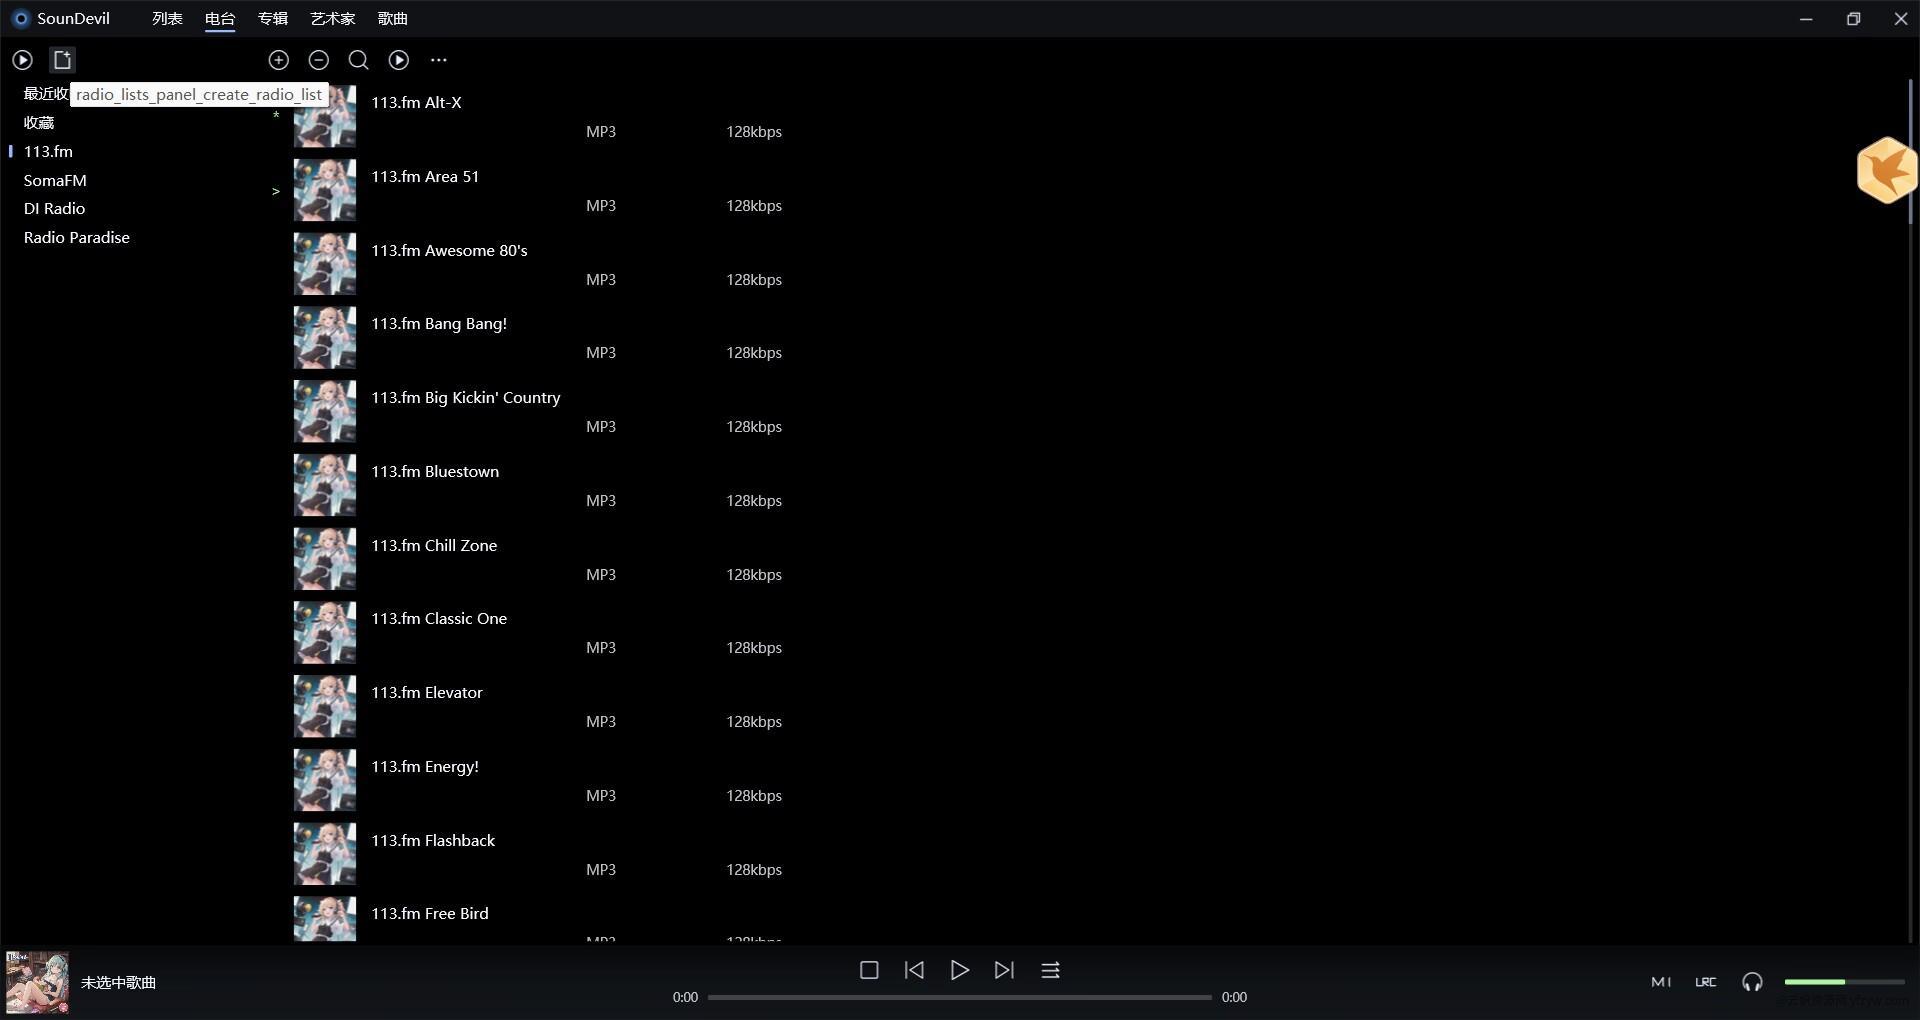The height and width of the screenshot is (1020, 1920).
Task: Seek on the playback progress bar
Action: [x=960, y=997]
